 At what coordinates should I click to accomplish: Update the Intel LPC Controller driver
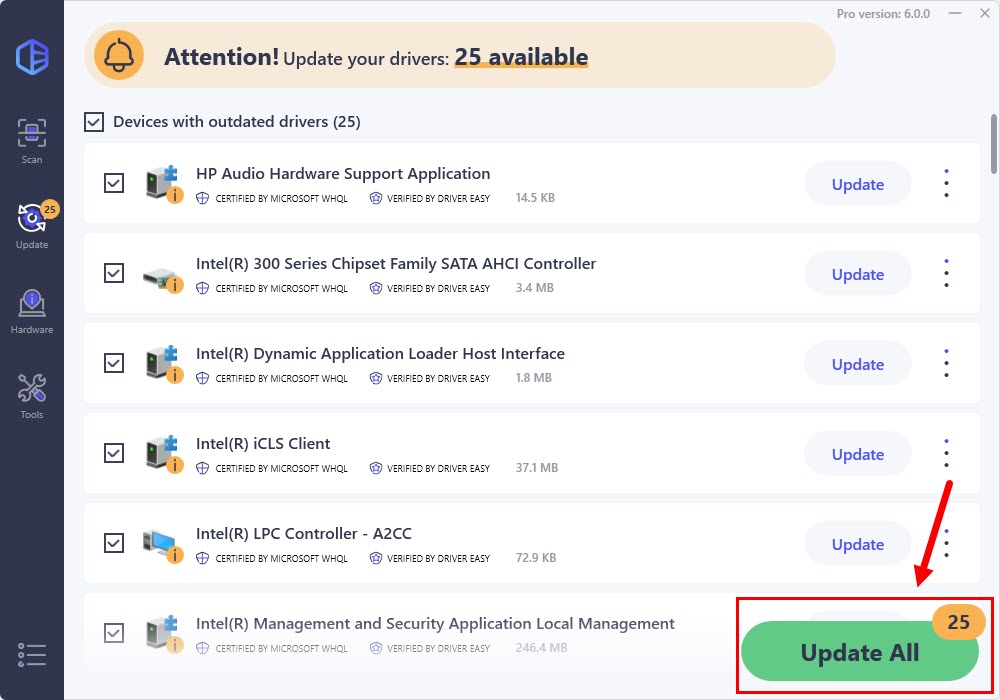(x=858, y=543)
